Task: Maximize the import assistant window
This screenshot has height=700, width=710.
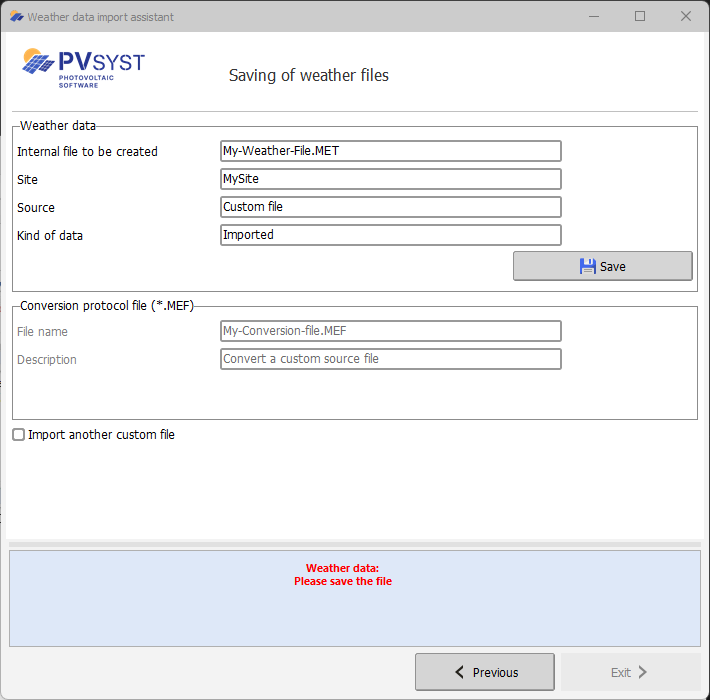Action: (x=640, y=16)
